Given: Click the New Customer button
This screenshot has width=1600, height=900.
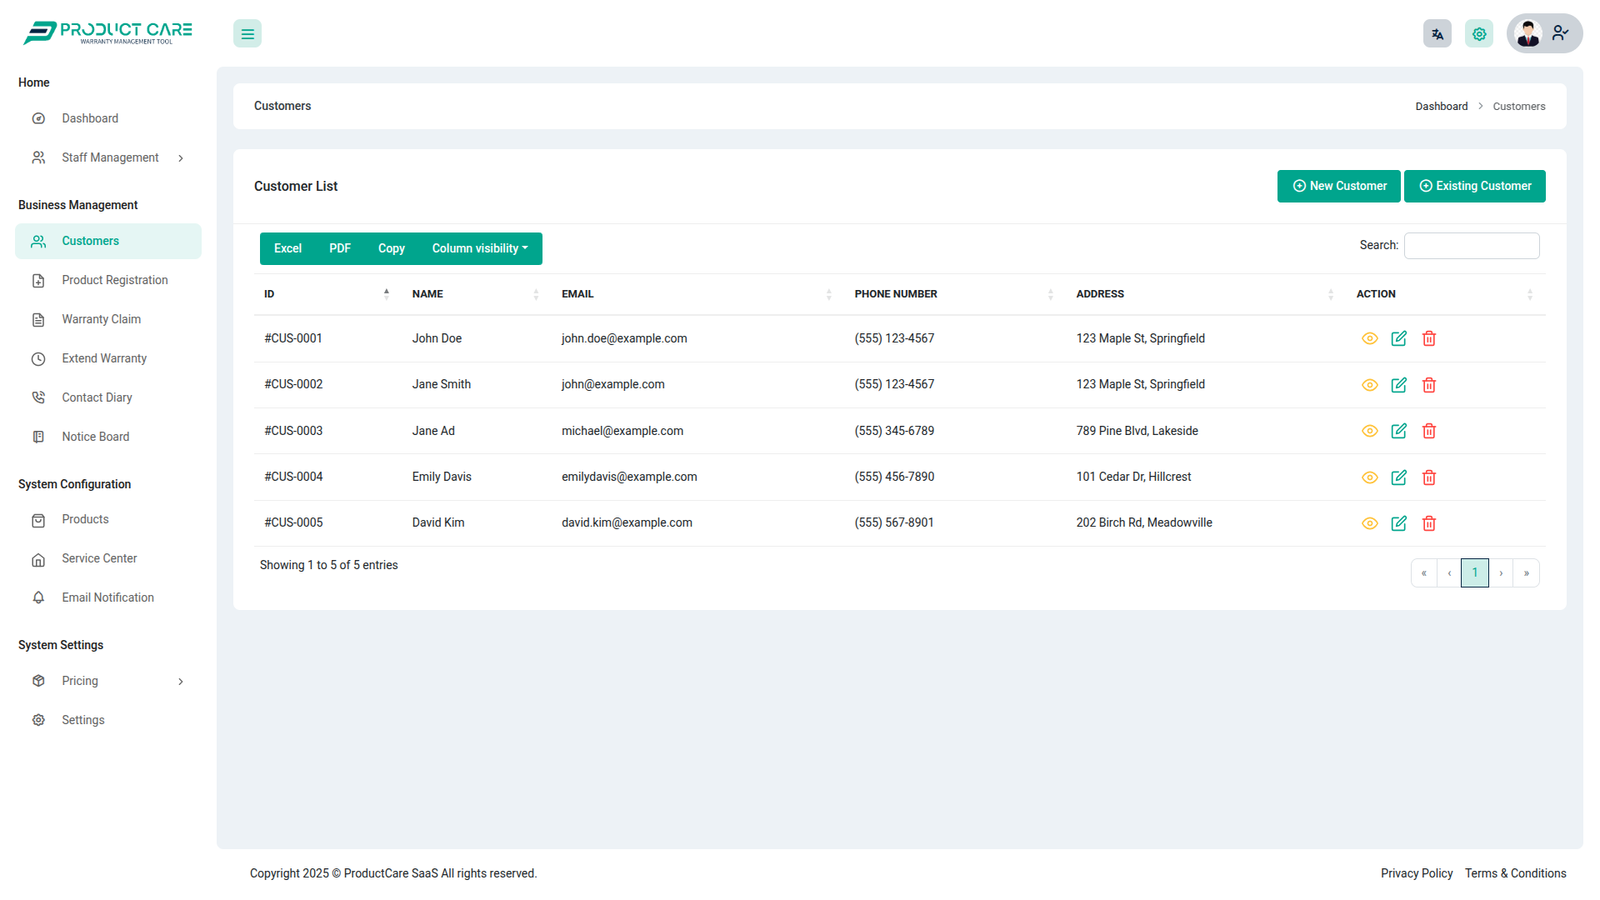Looking at the screenshot, I should click(x=1338, y=186).
